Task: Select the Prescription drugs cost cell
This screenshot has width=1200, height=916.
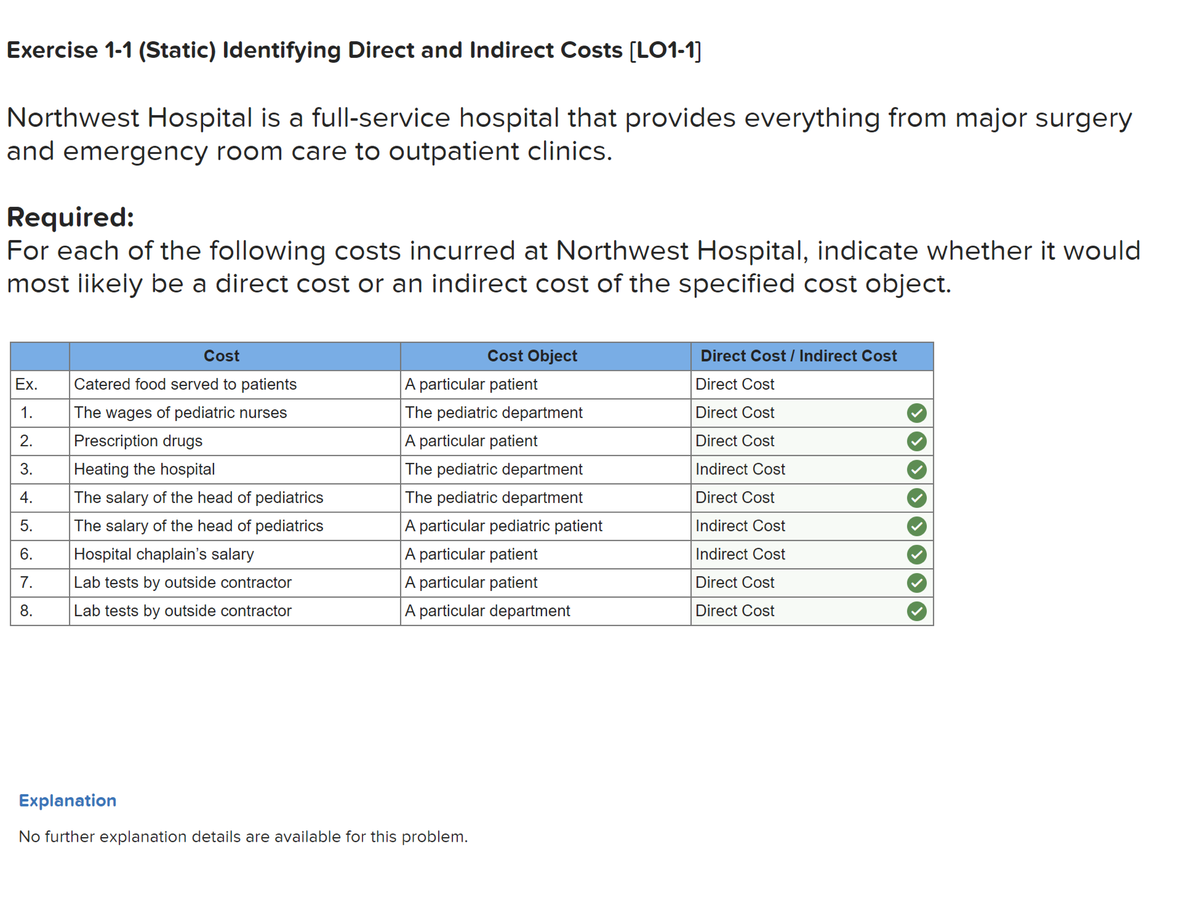Action: tap(235, 441)
